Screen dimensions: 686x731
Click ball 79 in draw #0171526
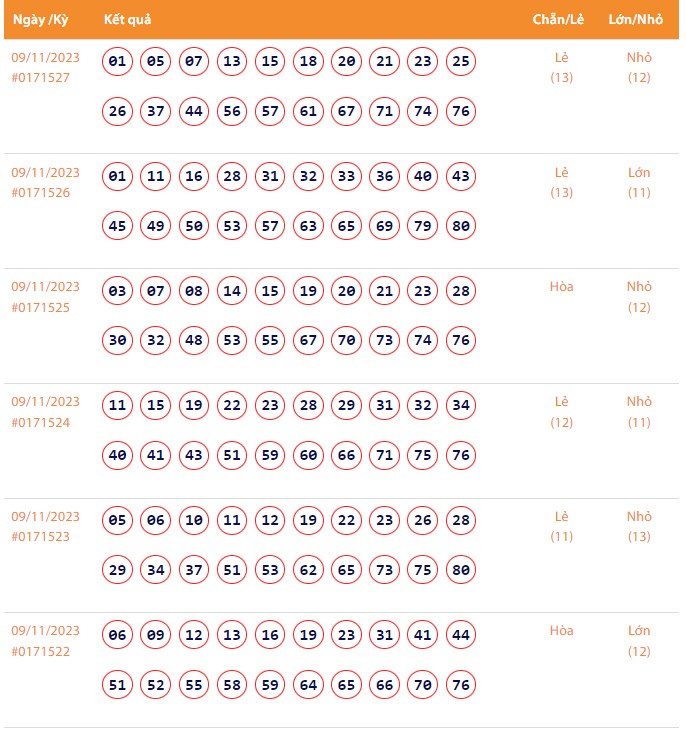point(423,226)
